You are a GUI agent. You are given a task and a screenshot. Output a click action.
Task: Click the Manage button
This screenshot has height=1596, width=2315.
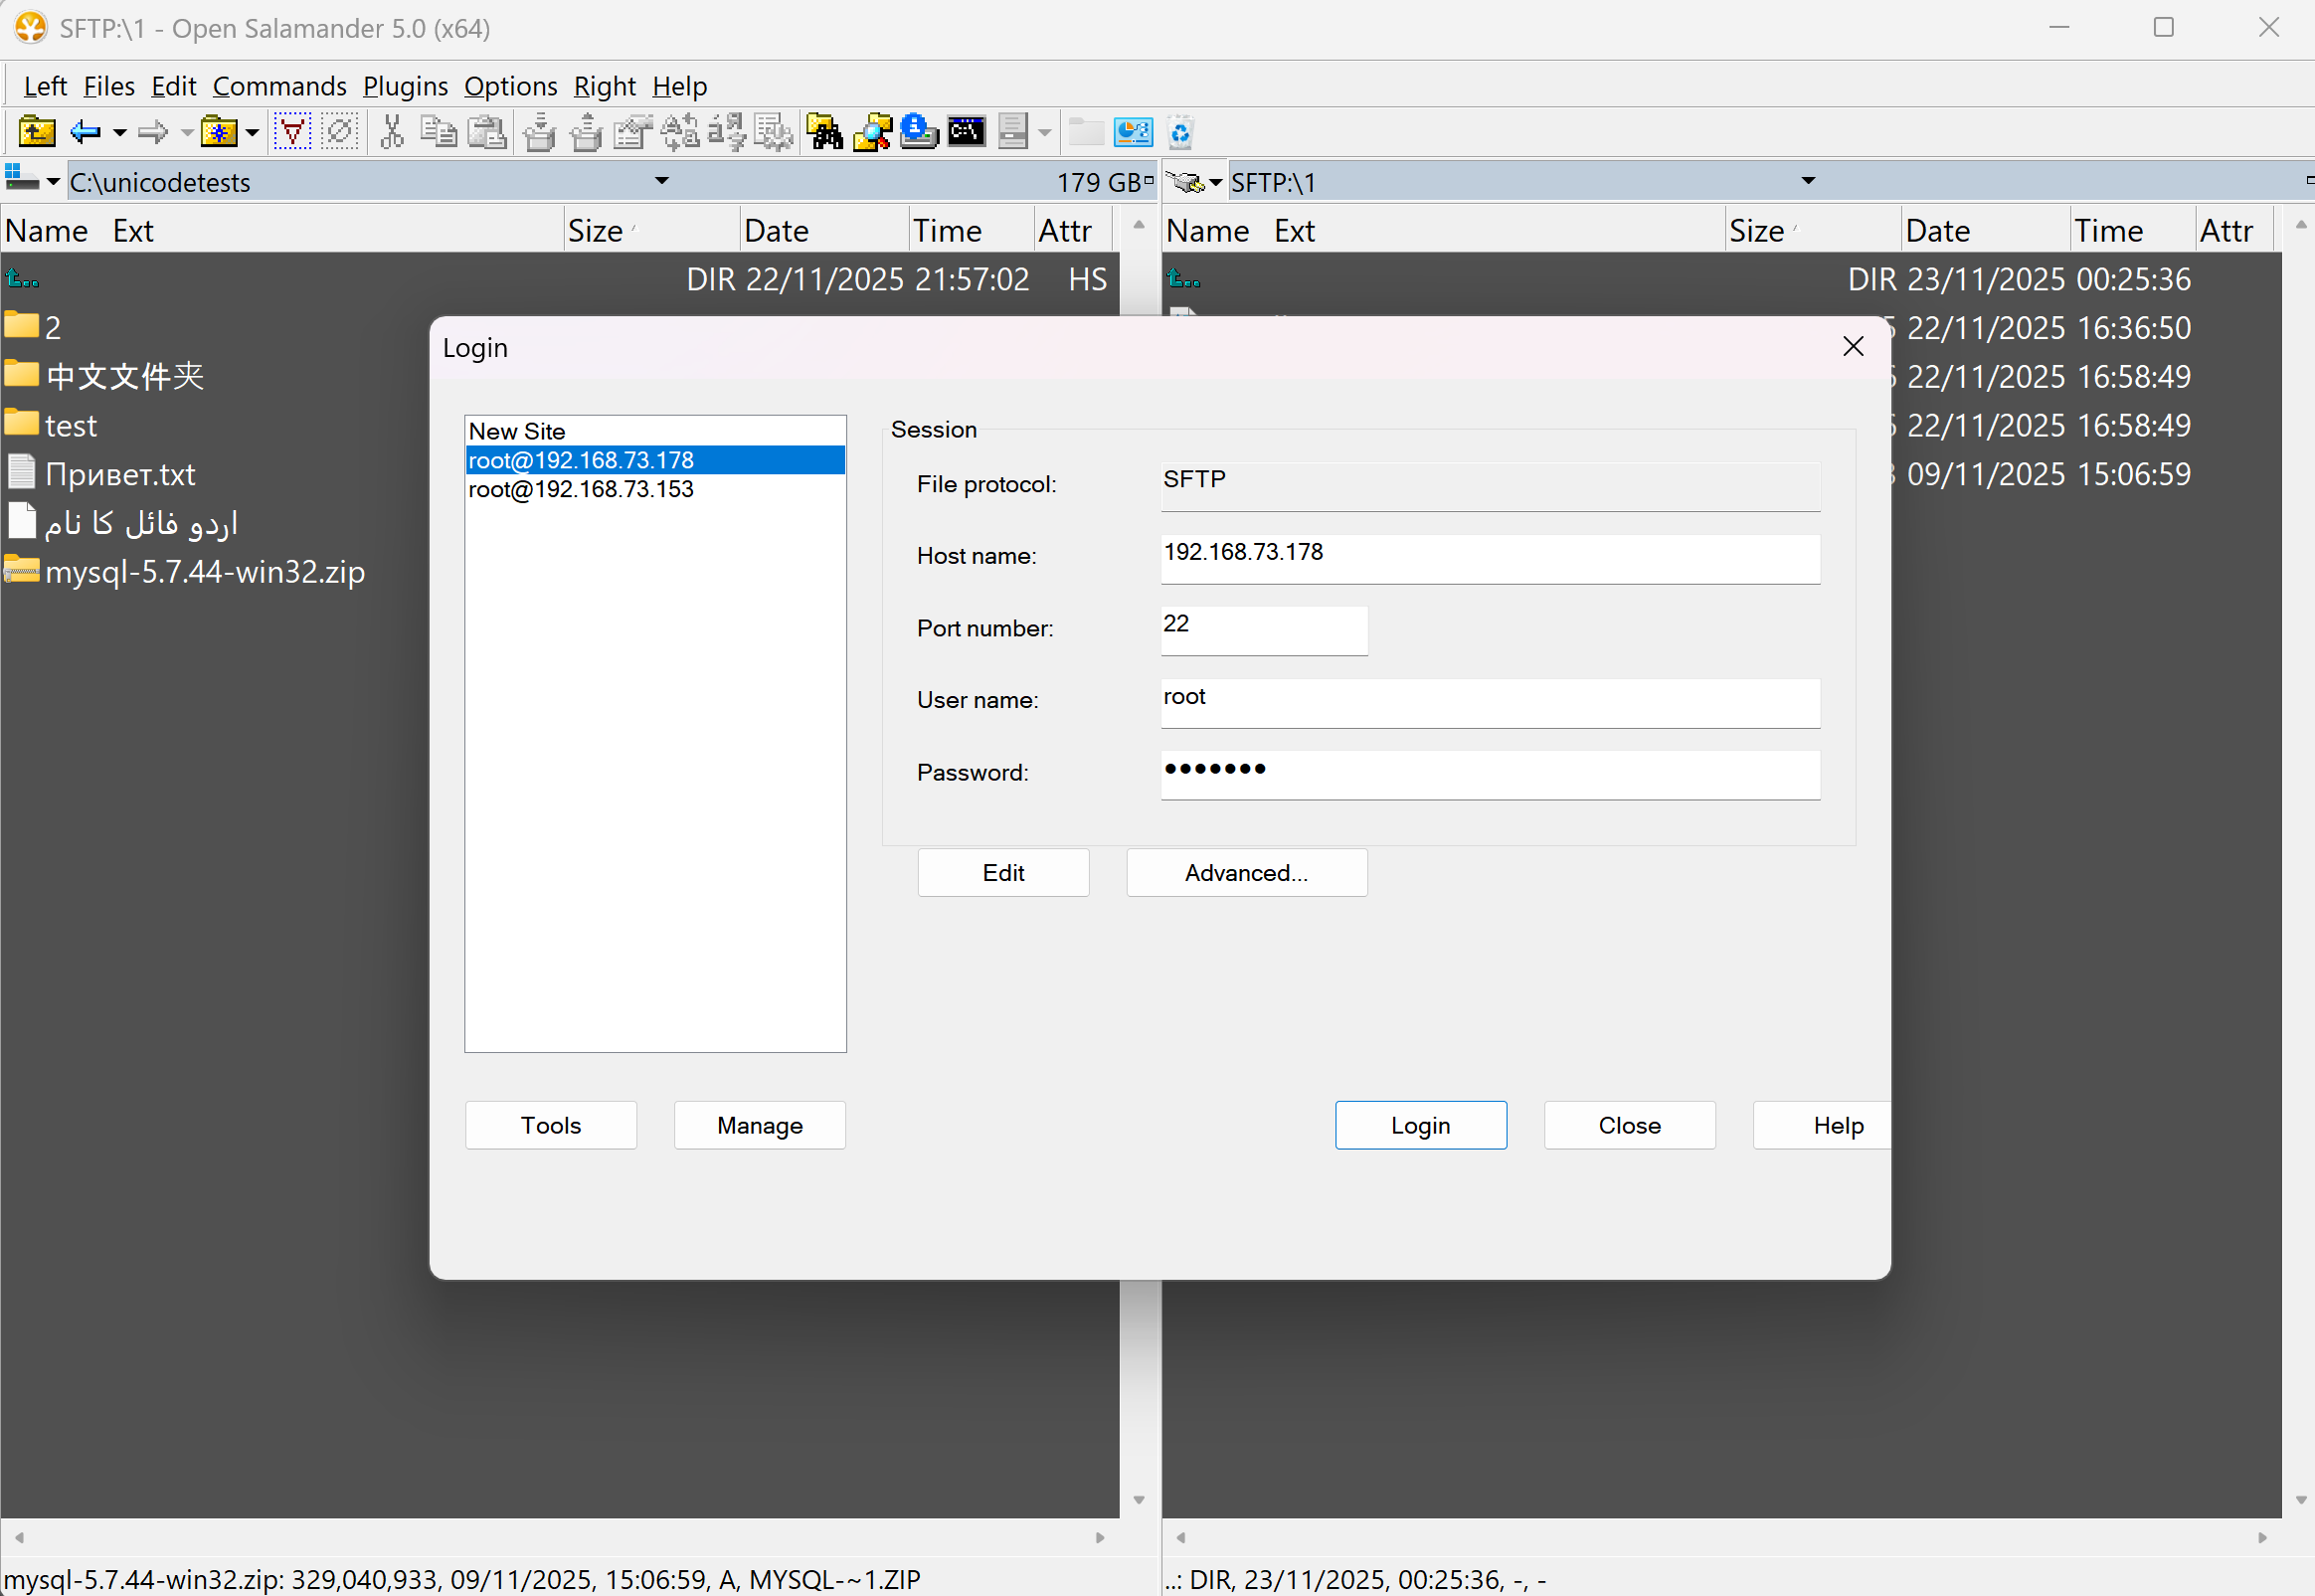(x=759, y=1125)
